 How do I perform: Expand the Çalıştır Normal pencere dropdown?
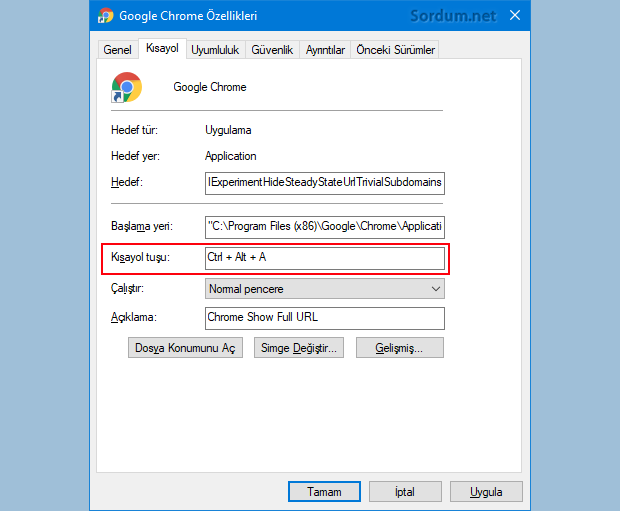tap(325, 289)
